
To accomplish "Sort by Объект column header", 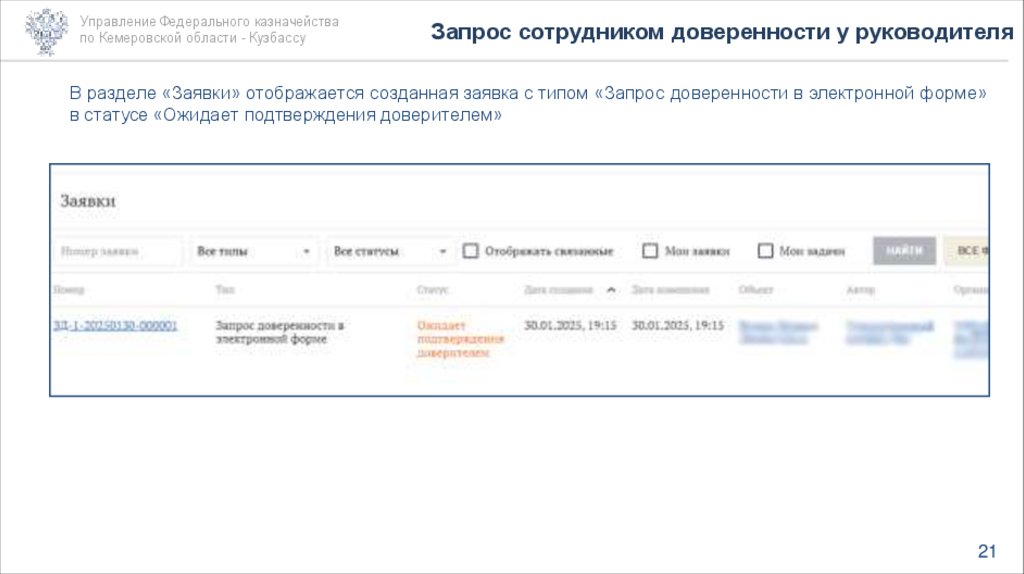I will coord(756,290).
